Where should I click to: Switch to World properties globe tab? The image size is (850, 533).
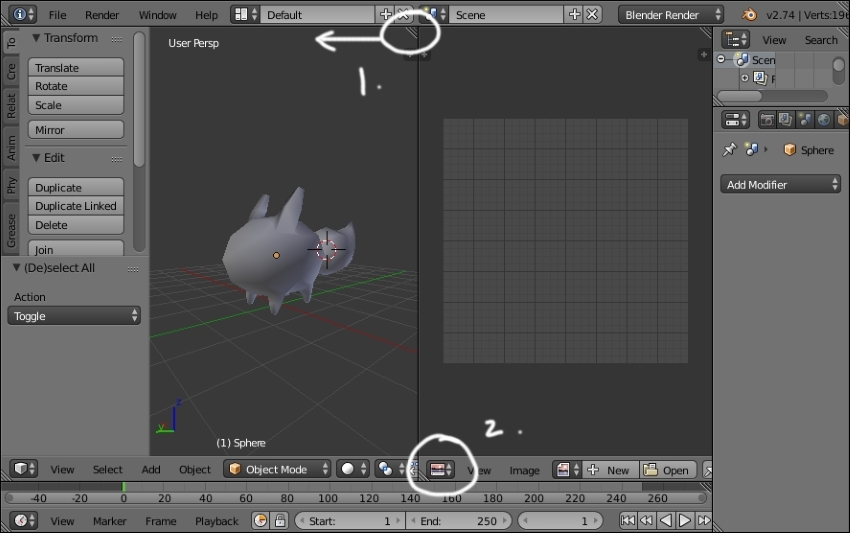point(823,120)
